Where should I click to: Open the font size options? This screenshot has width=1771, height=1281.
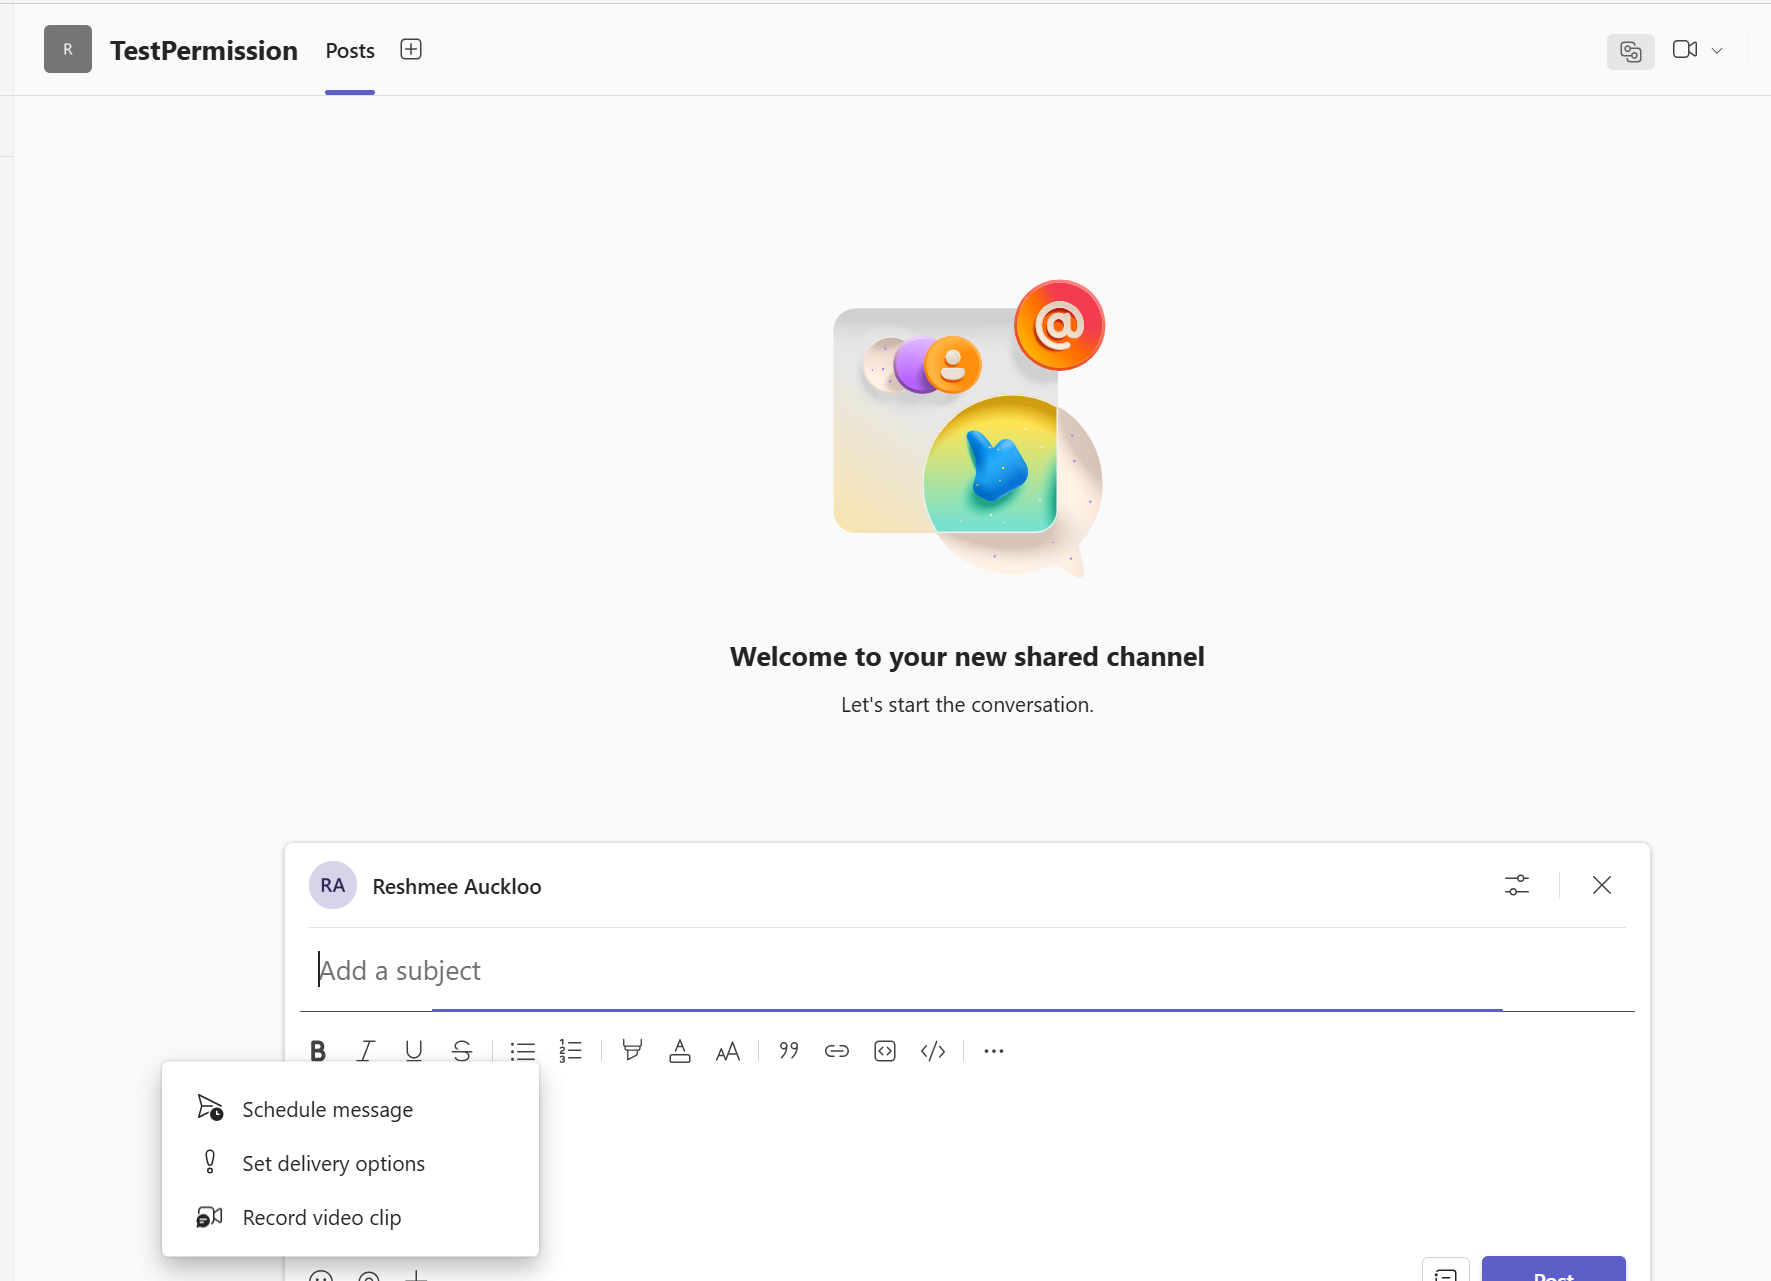(x=728, y=1051)
